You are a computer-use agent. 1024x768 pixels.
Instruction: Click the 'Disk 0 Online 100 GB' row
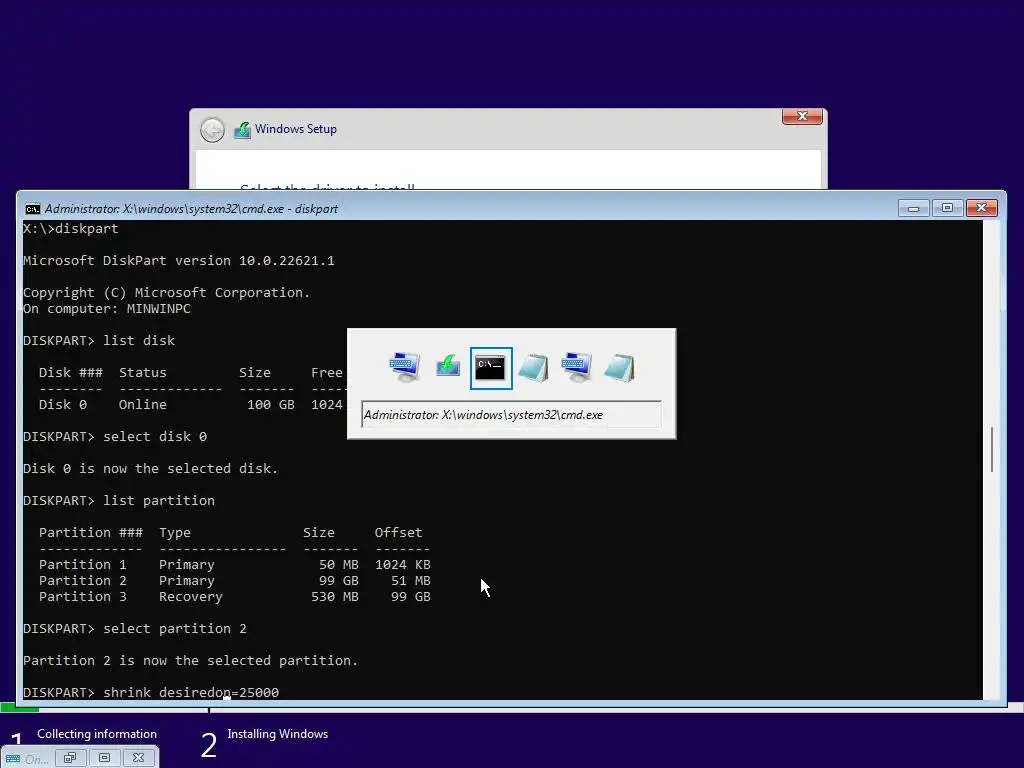[191, 404]
